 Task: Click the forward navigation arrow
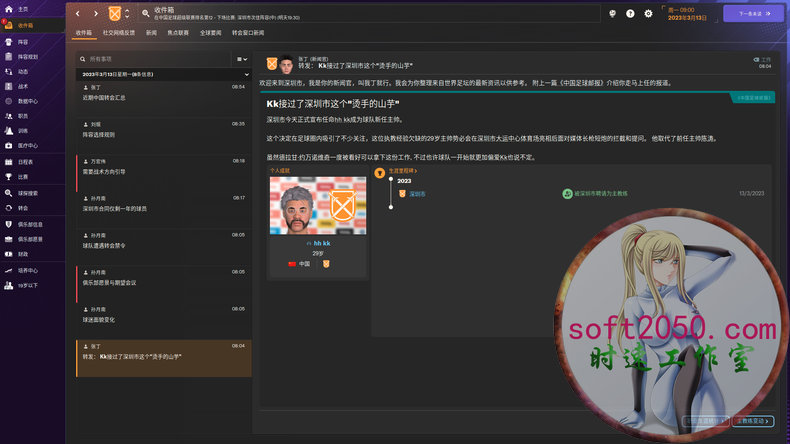coord(95,14)
